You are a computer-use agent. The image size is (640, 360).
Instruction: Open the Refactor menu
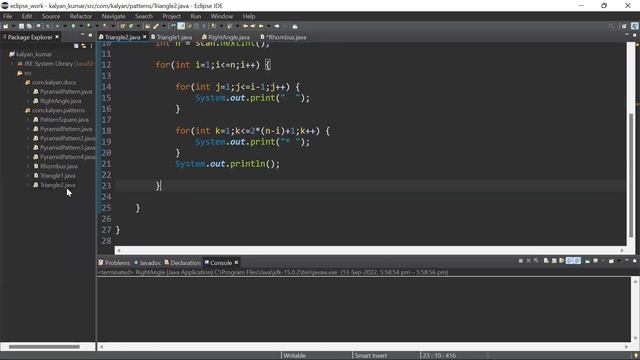tap(81, 16)
